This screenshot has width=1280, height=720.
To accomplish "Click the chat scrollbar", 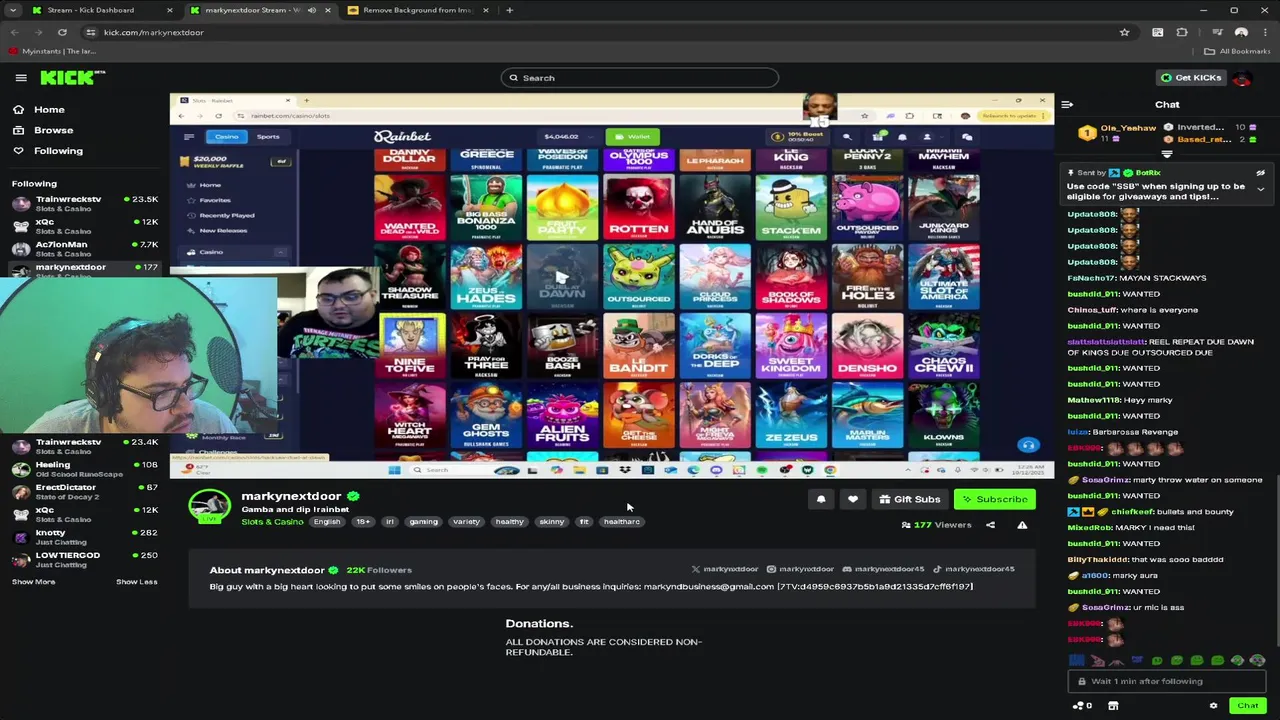I will (x=1276, y=560).
